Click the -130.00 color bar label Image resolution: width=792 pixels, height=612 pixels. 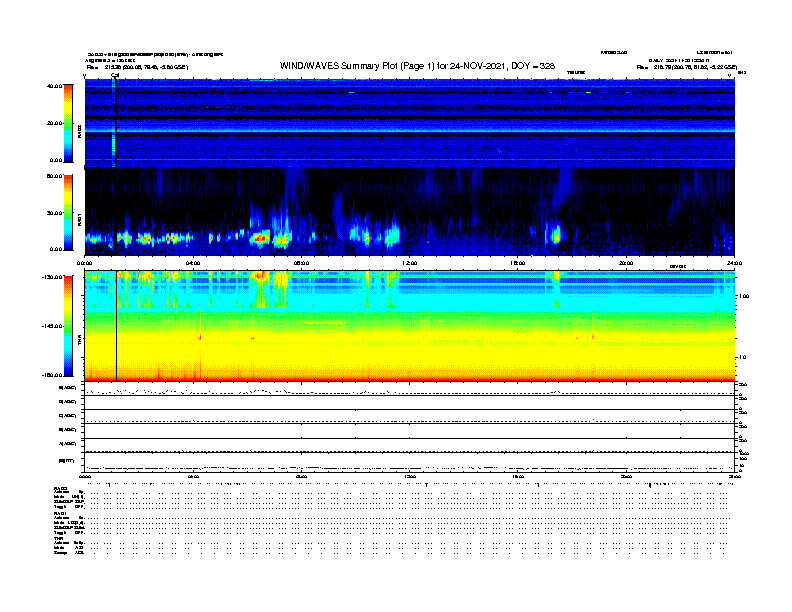(x=53, y=277)
